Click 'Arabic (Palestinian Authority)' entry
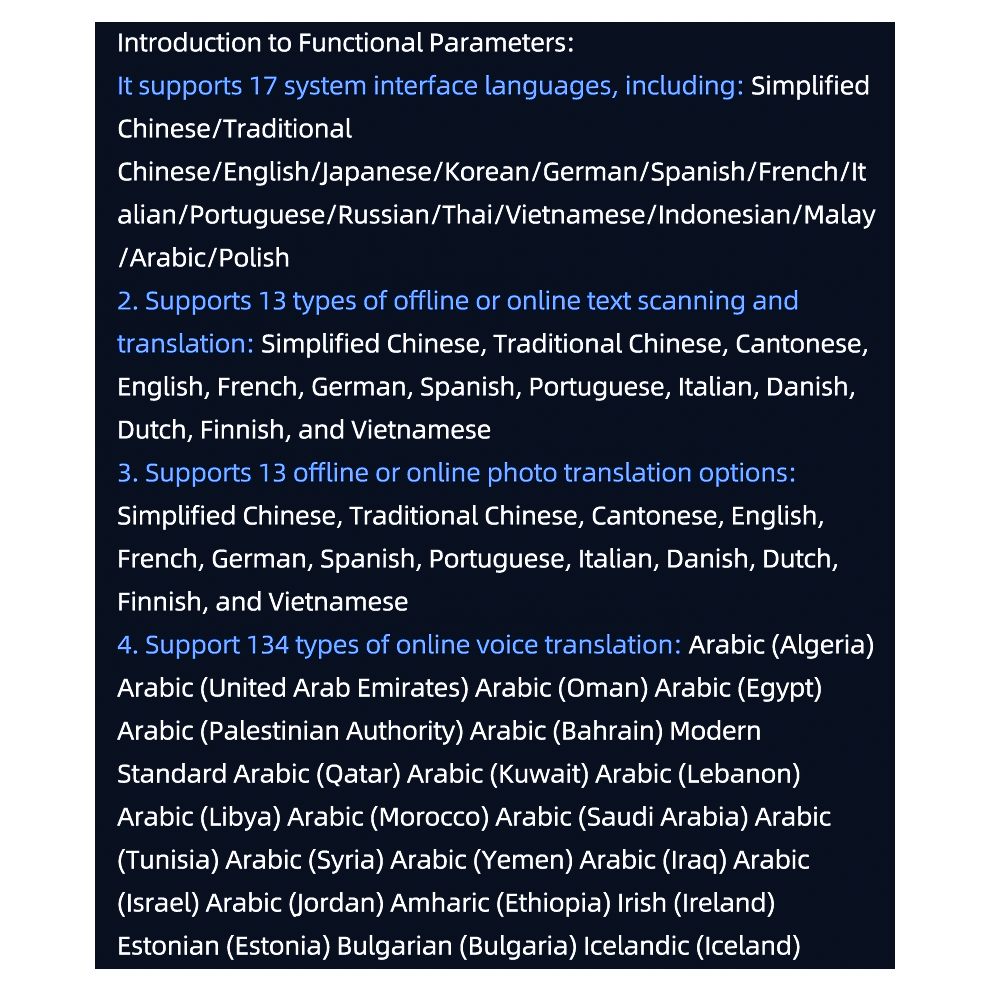 click(x=290, y=731)
